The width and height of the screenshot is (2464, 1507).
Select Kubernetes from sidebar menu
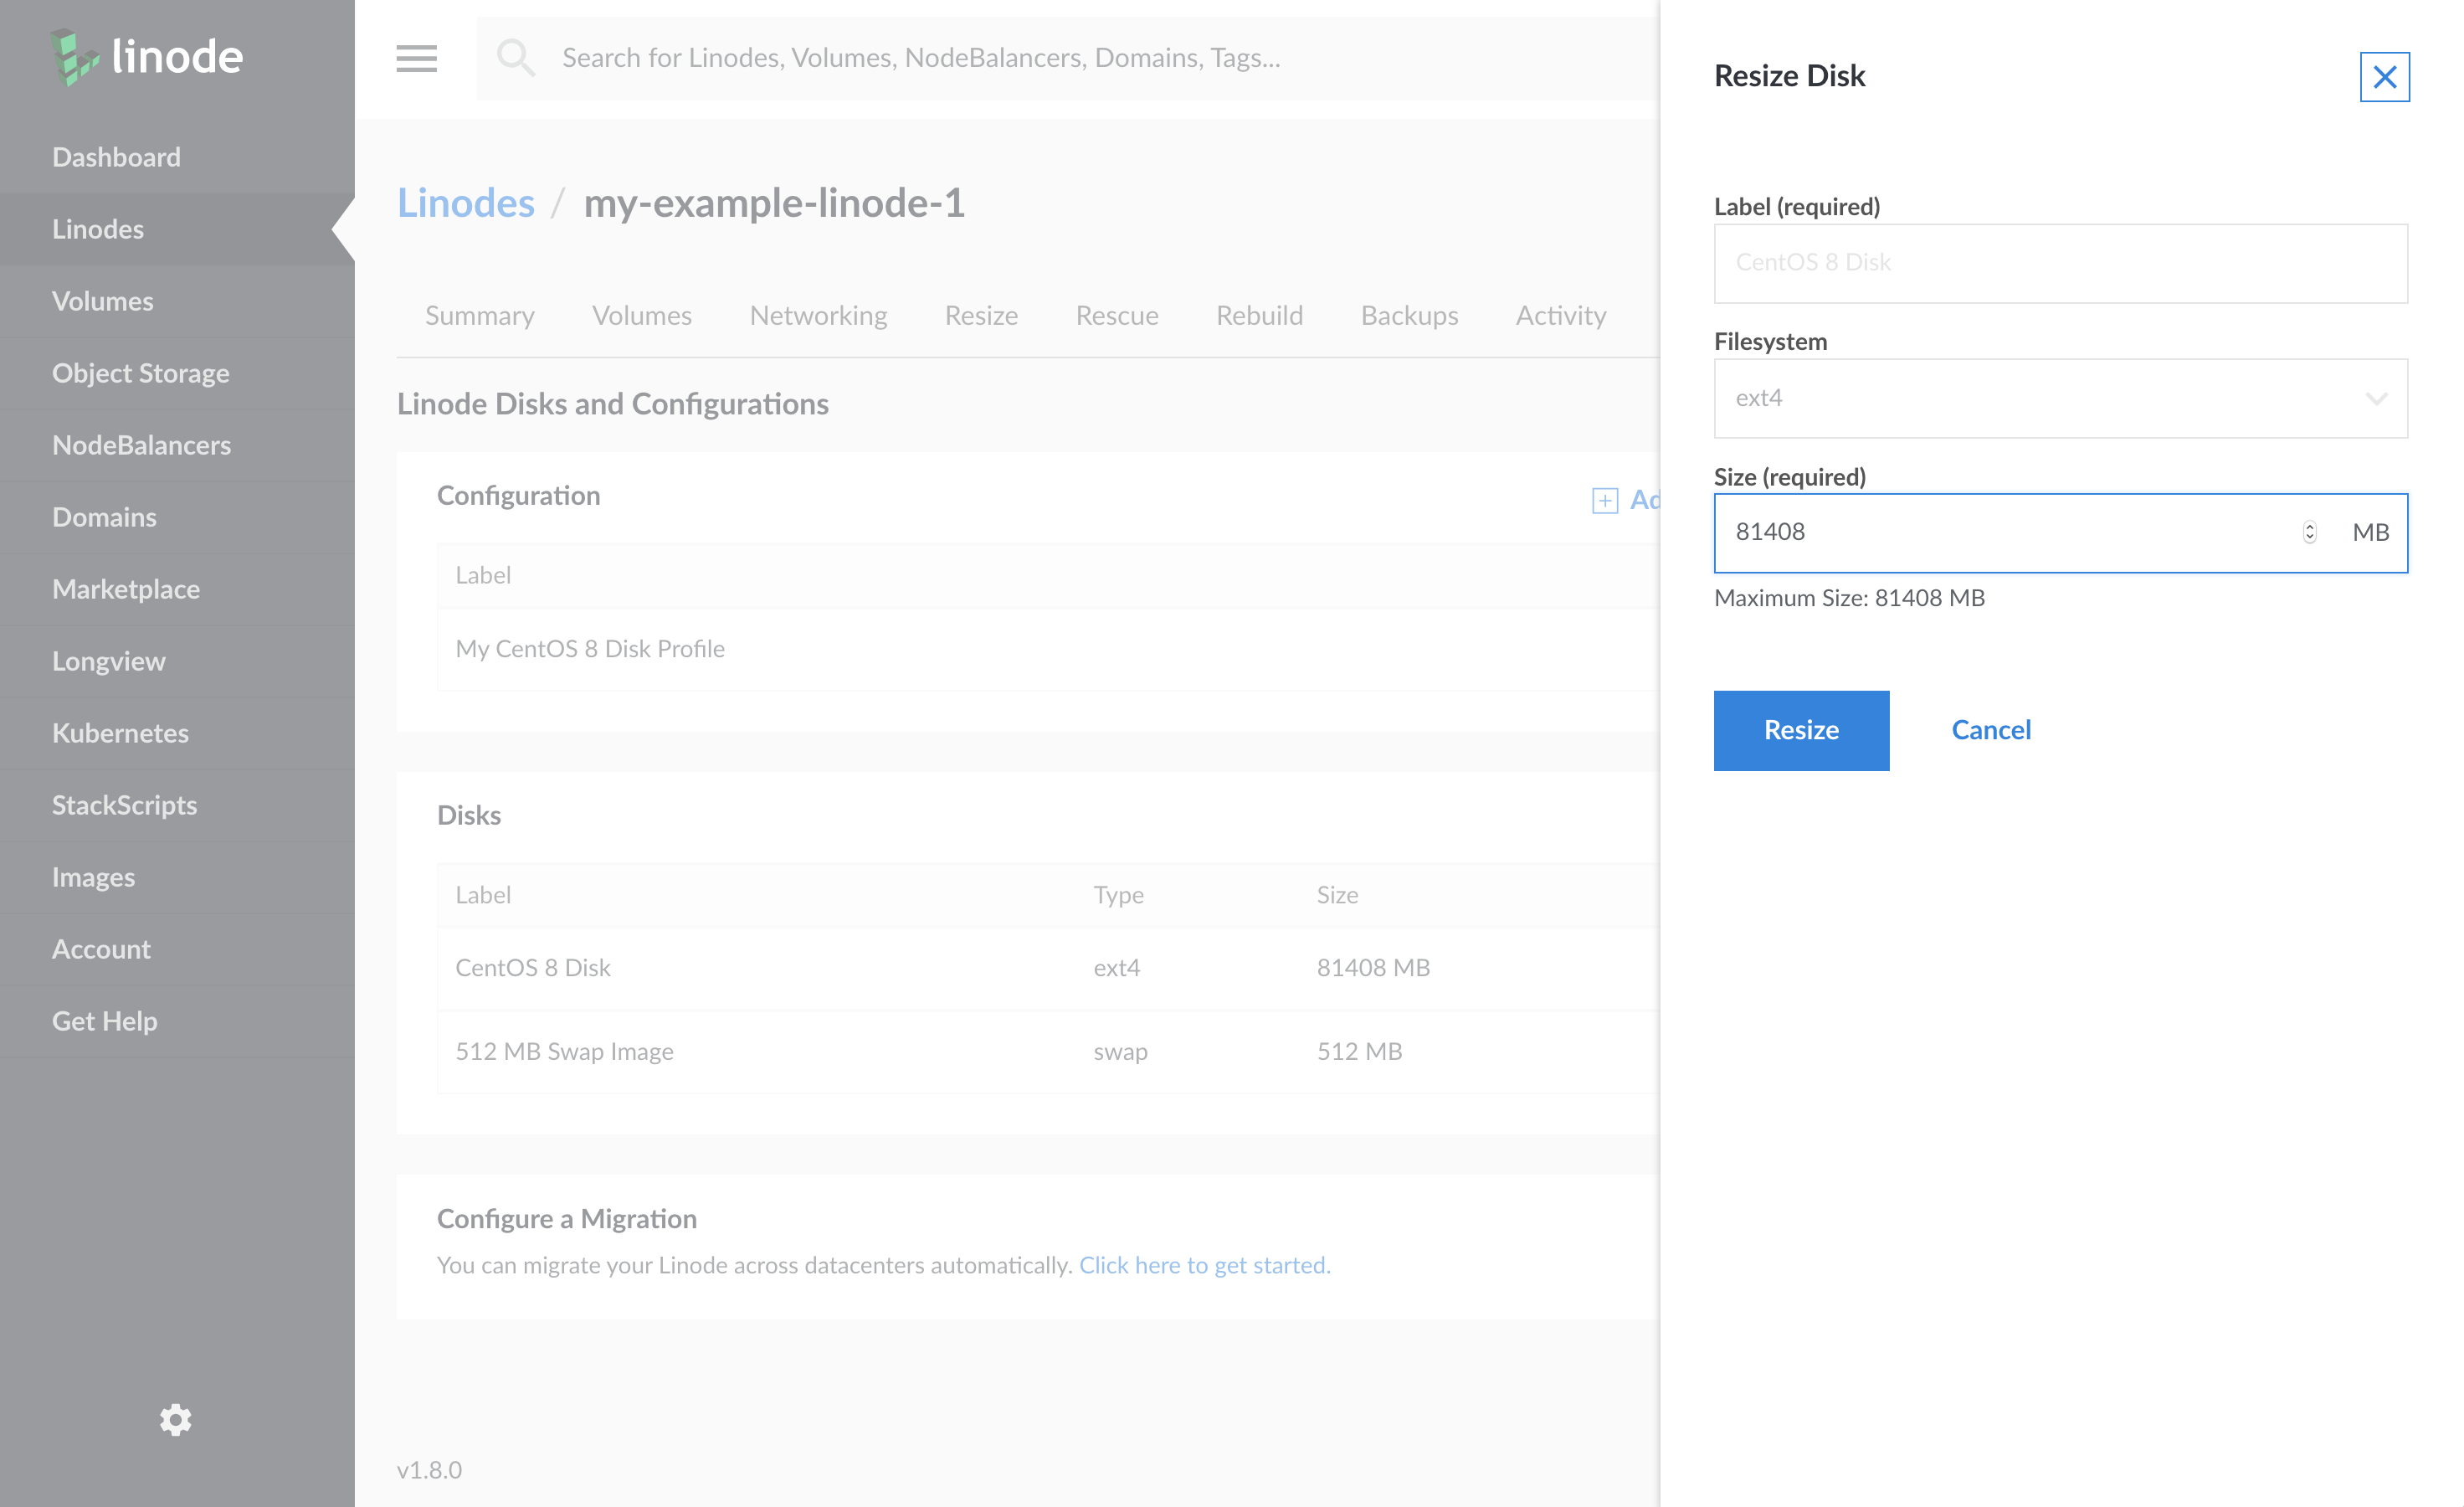120,733
